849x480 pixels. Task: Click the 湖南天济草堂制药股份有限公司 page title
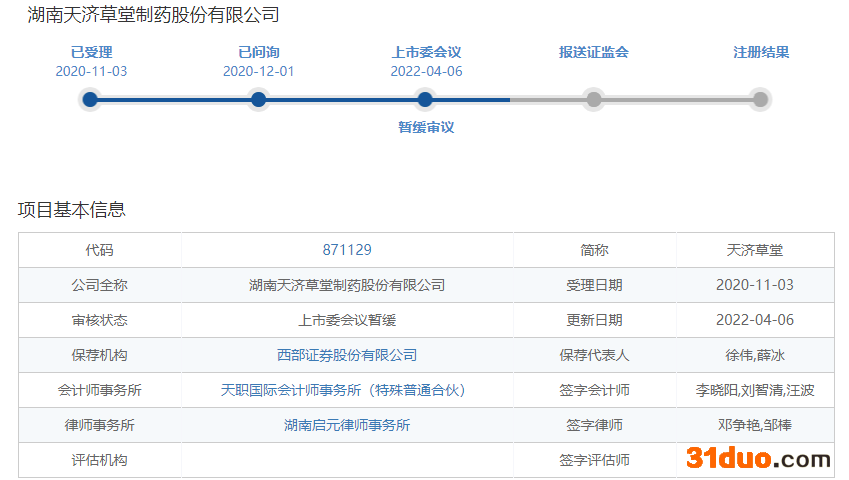(153, 15)
